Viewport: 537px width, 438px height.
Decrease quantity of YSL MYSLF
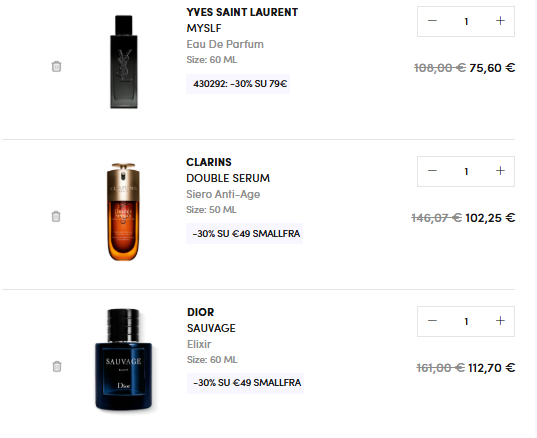pyautogui.click(x=432, y=21)
